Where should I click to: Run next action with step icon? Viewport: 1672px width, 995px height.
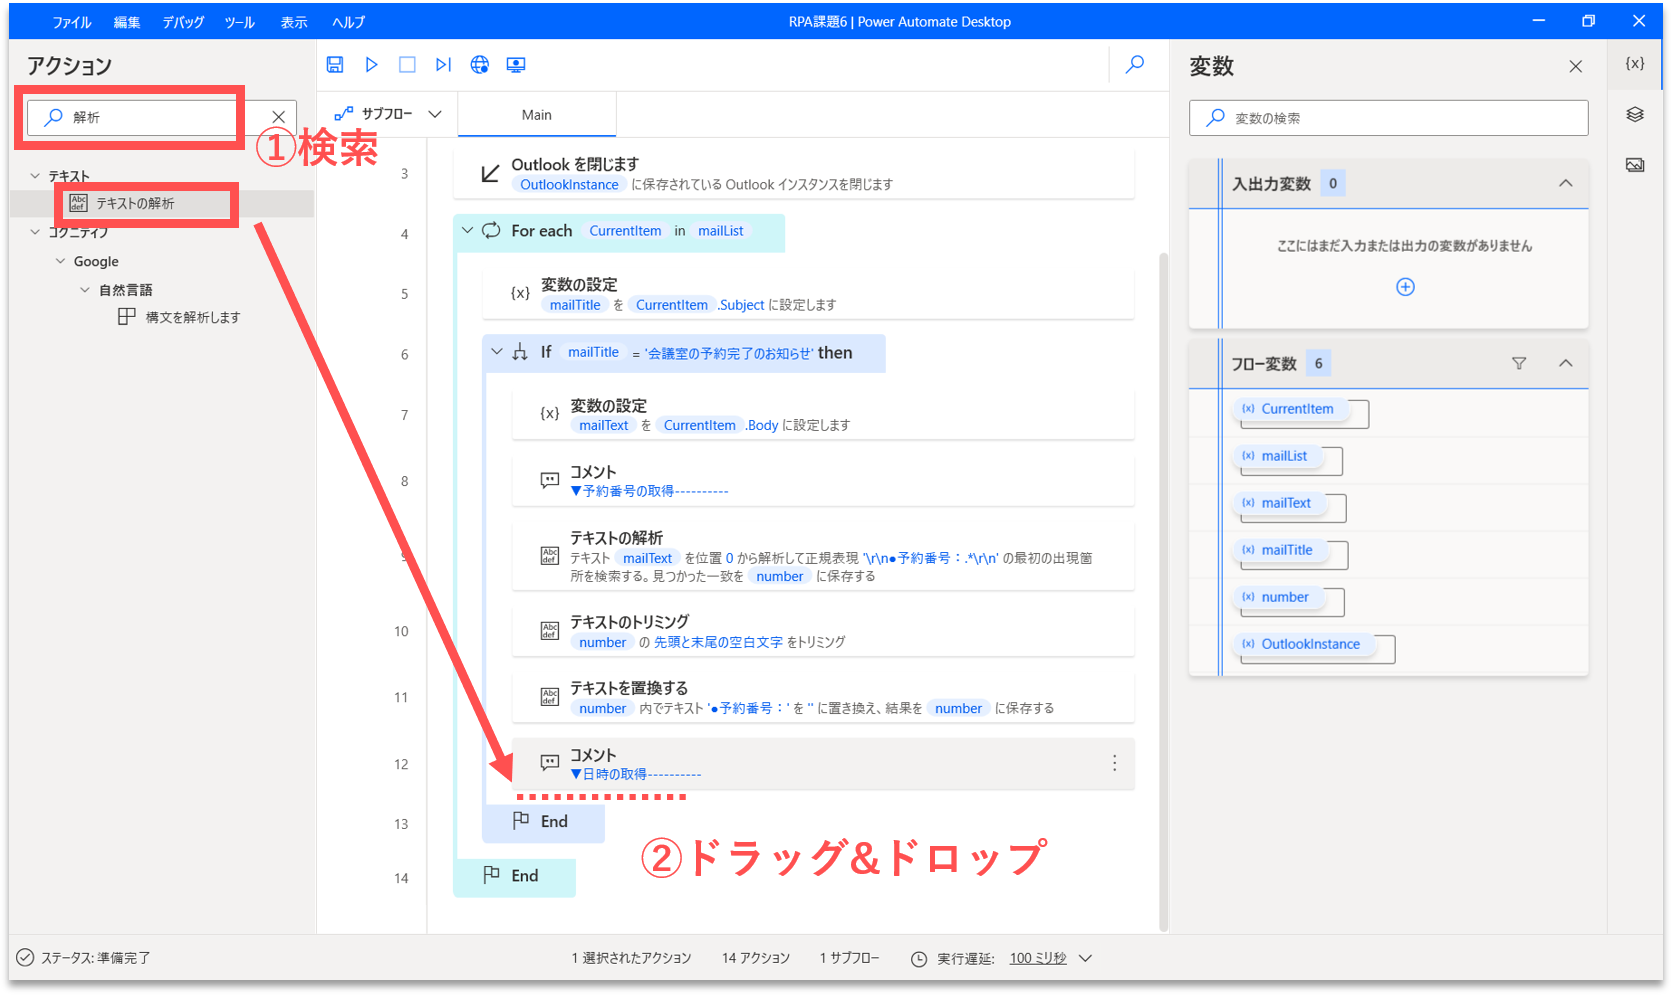click(443, 65)
